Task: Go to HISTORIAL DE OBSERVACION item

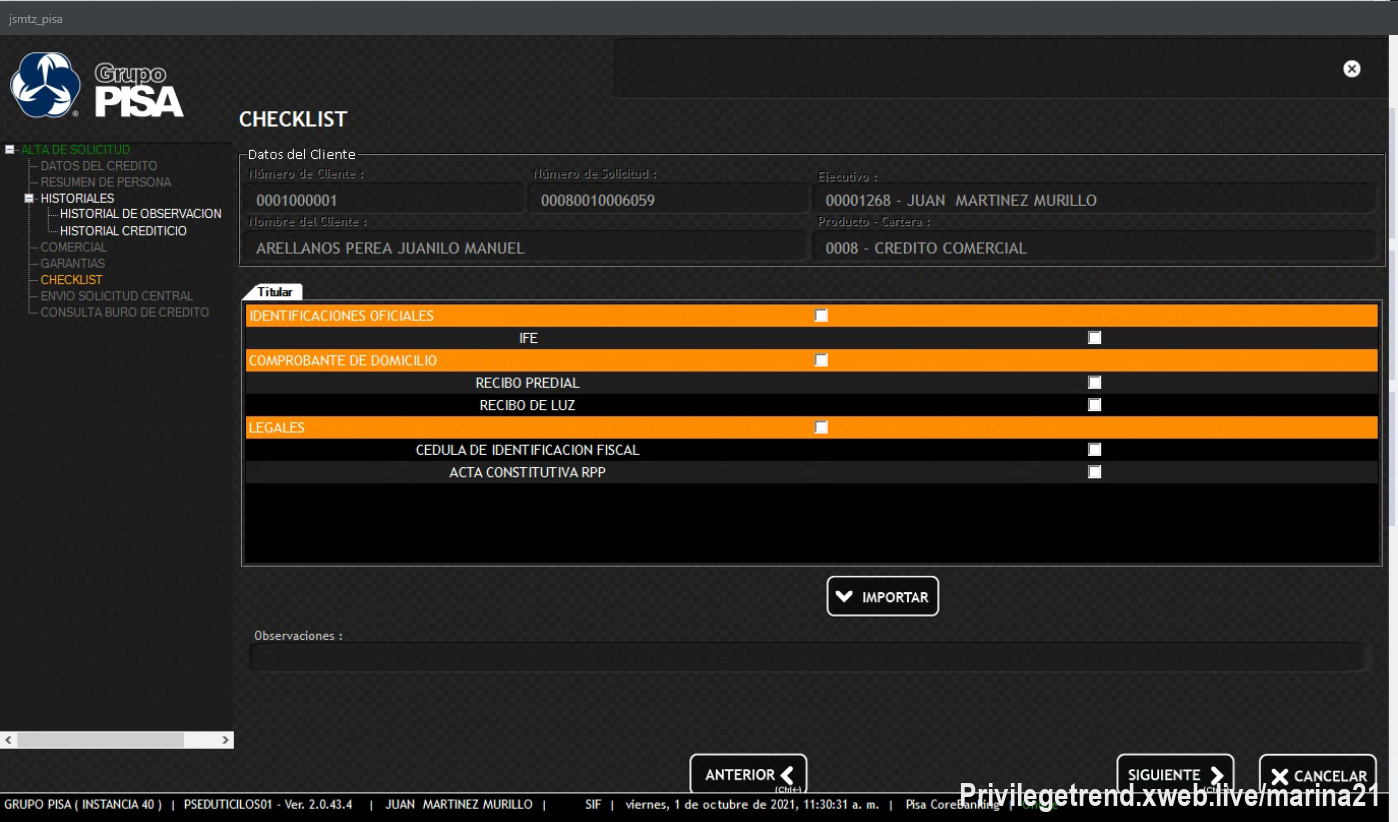Action: click(x=140, y=214)
